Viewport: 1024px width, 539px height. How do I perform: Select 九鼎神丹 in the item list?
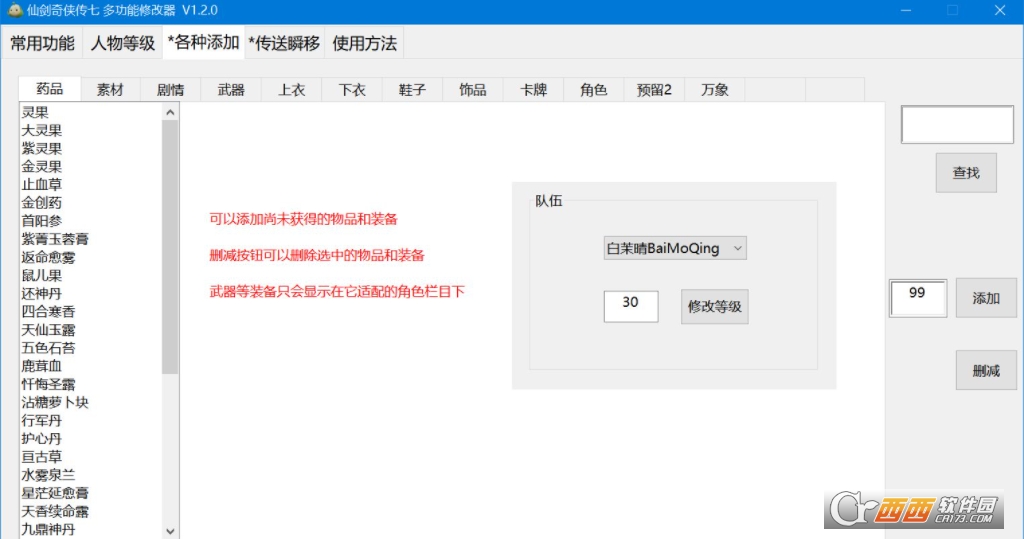48,529
